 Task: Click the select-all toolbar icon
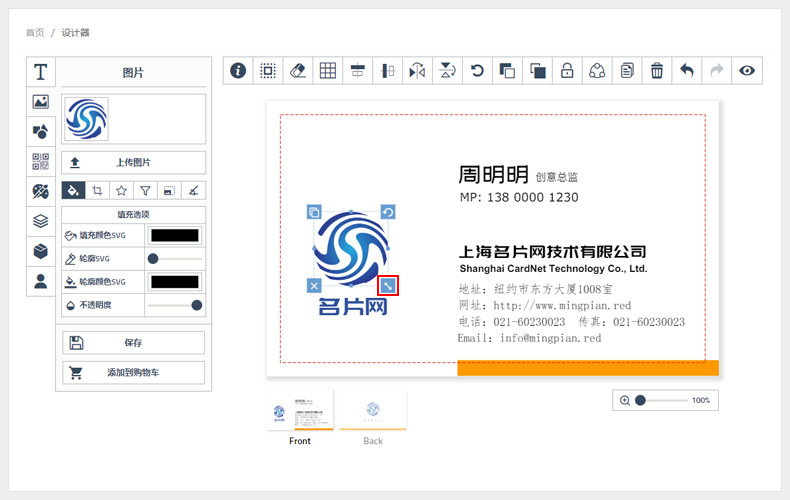coord(268,71)
